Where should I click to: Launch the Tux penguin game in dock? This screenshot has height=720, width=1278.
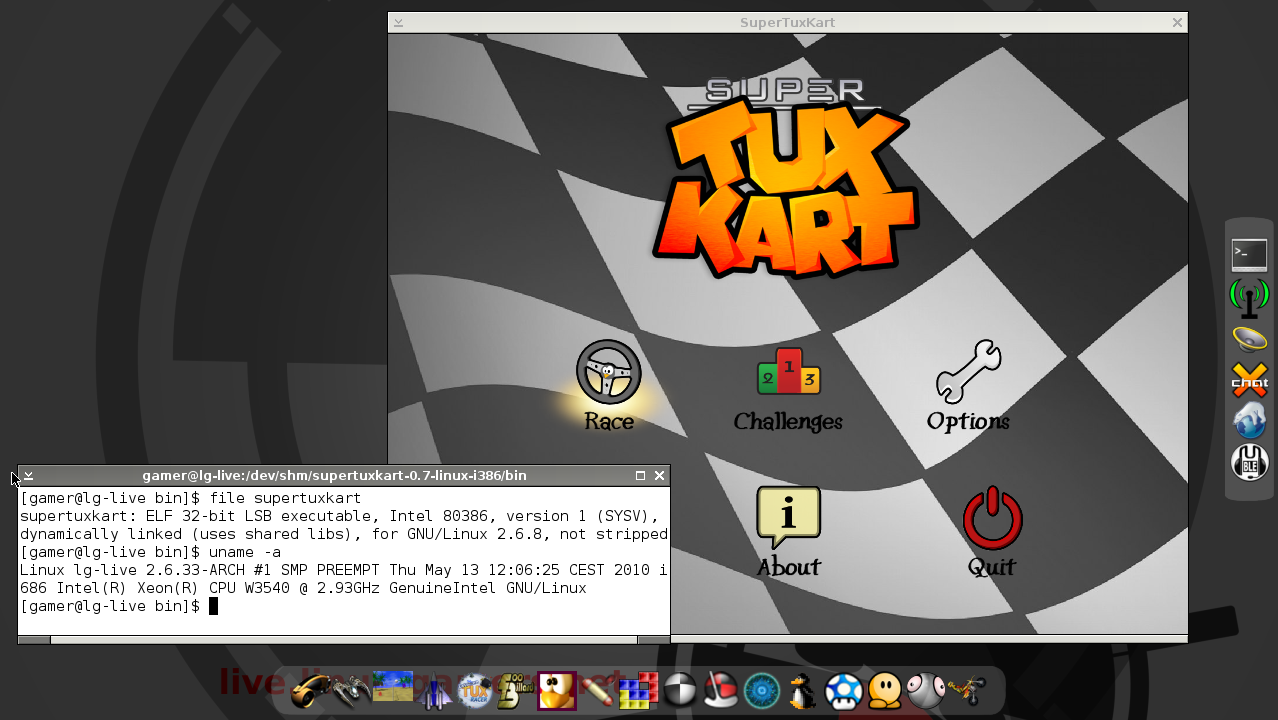point(802,691)
